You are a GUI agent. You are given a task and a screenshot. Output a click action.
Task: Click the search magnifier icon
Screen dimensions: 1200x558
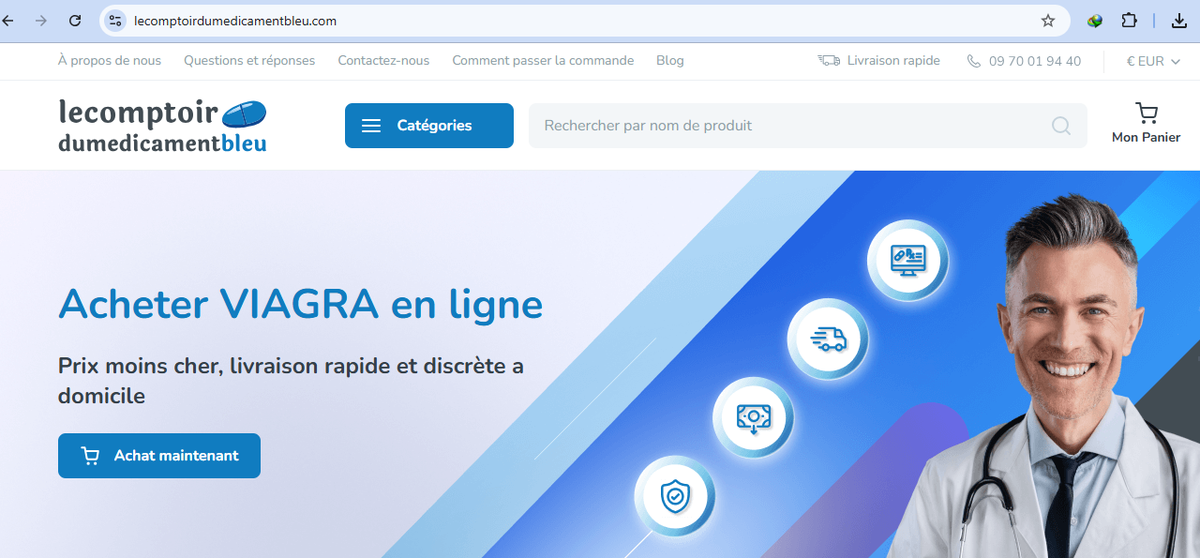point(1061,126)
